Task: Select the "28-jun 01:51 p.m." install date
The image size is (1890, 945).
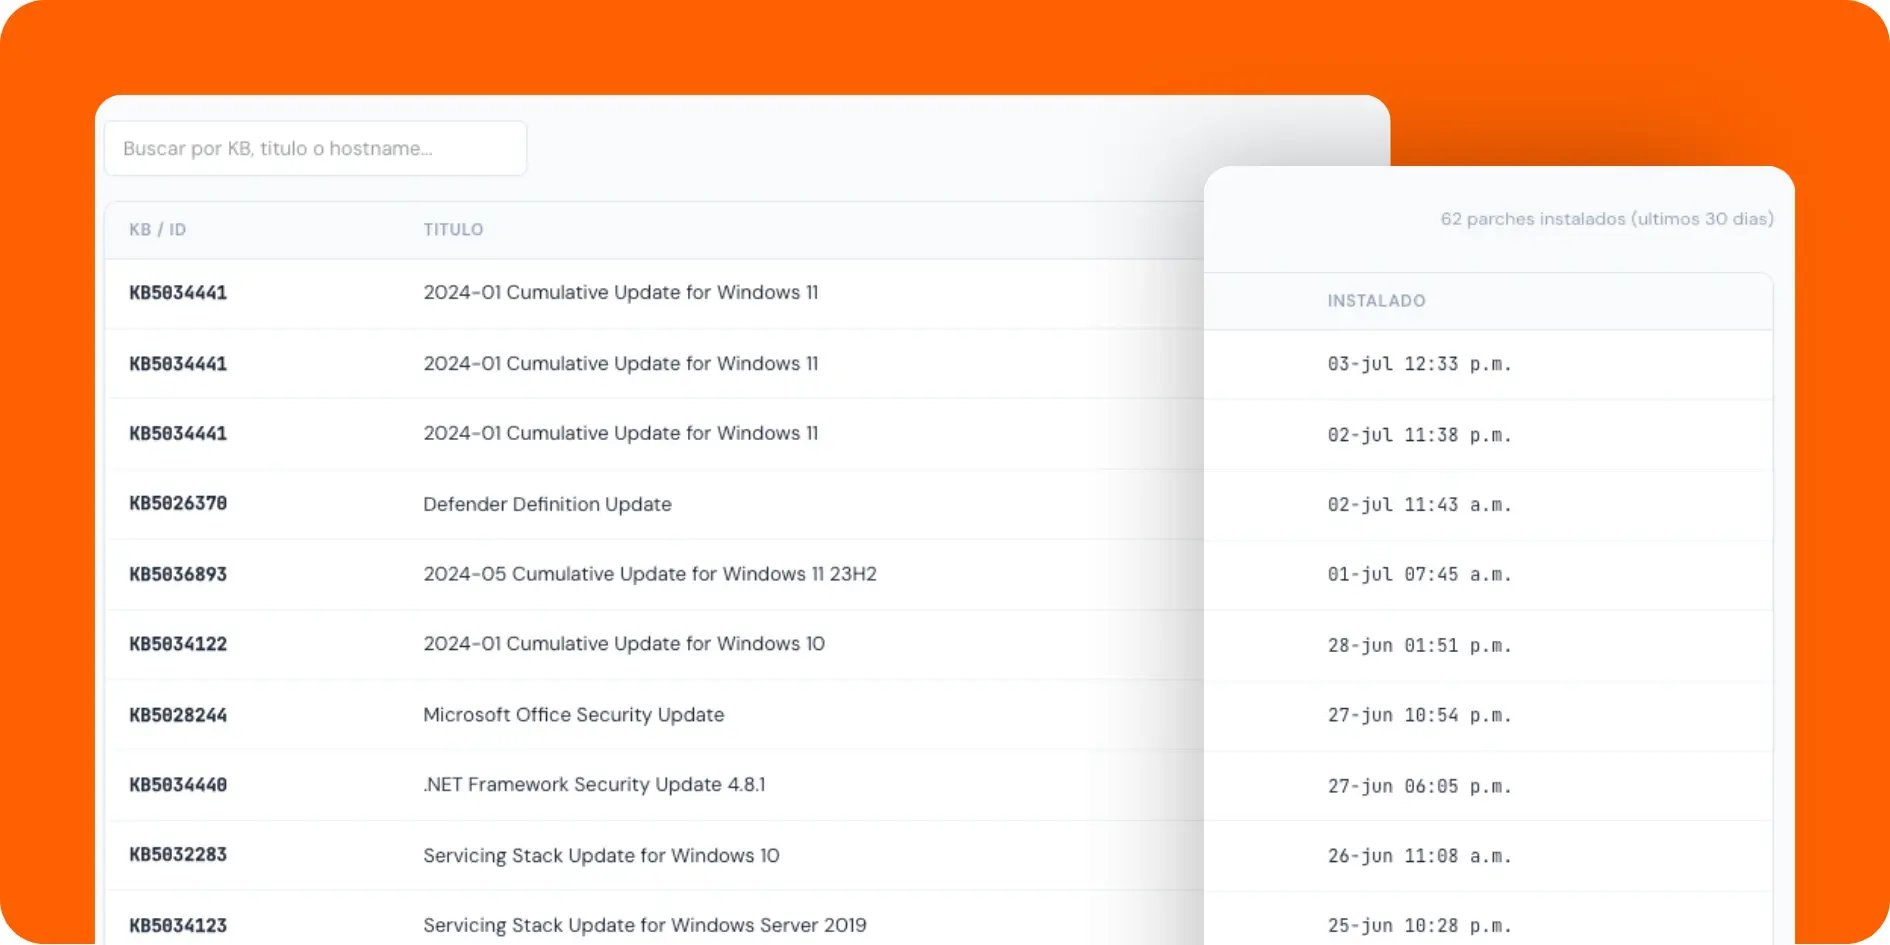Action: tap(1419, 646)
